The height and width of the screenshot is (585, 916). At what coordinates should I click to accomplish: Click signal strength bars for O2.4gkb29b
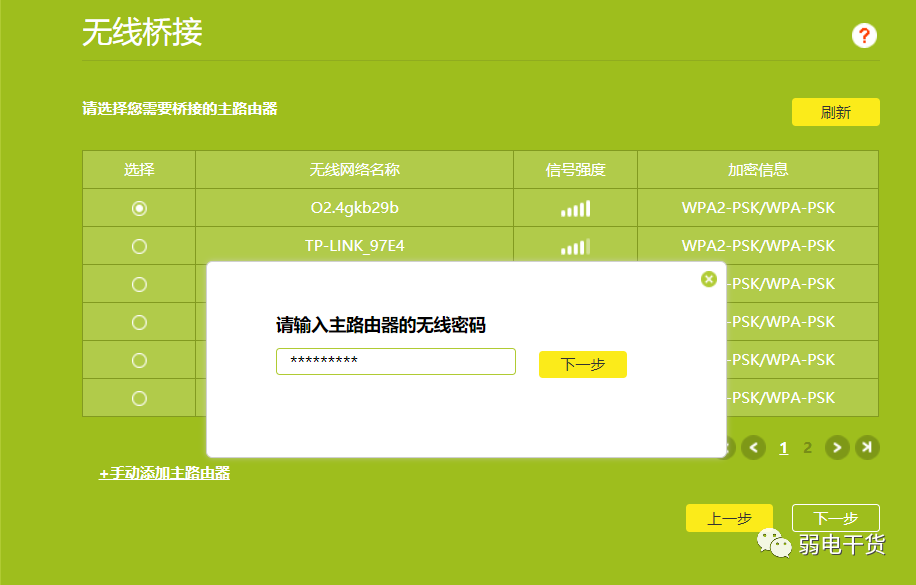pos(575,208)
